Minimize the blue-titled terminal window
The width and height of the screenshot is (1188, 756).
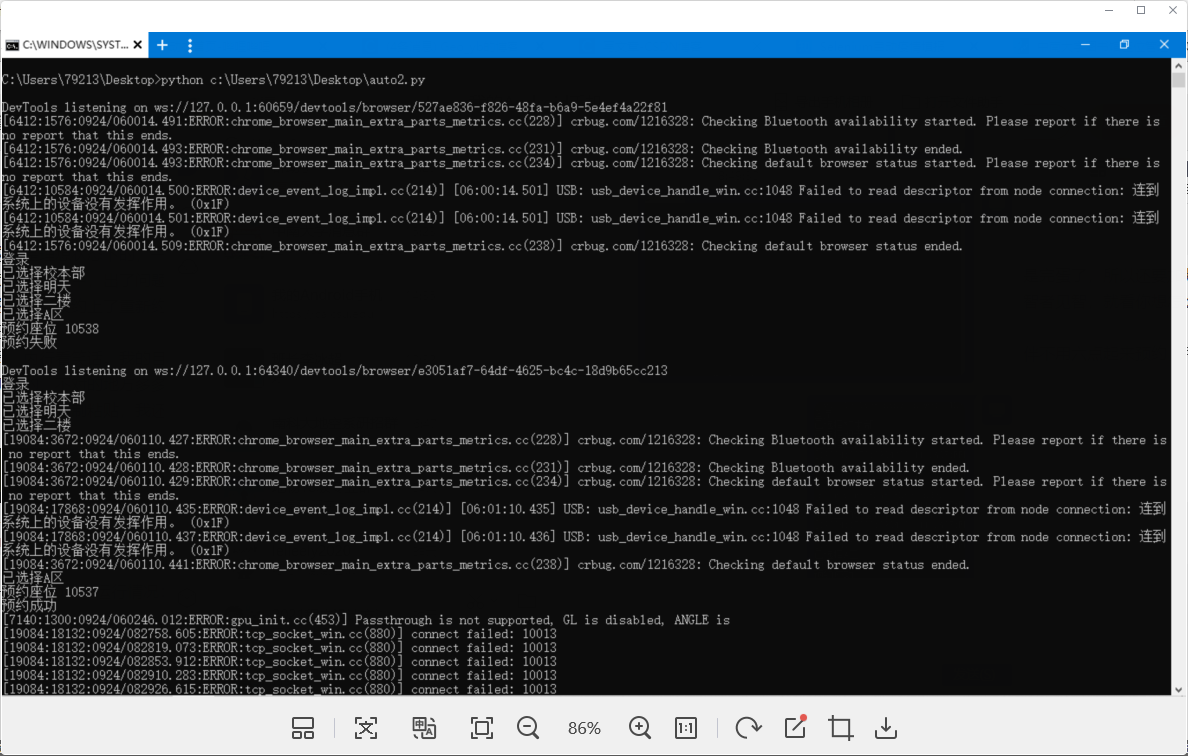tap(1085, 45)
